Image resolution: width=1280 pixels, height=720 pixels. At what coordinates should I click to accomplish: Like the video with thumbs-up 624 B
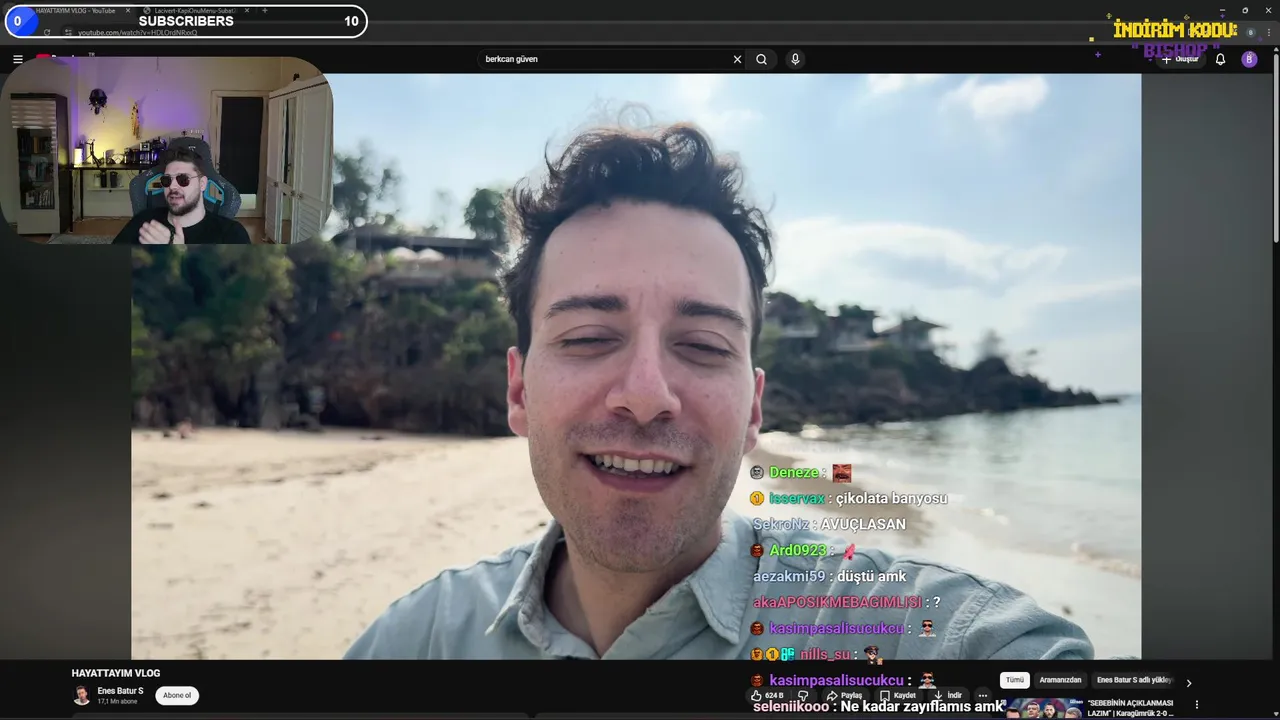(767, 695)
